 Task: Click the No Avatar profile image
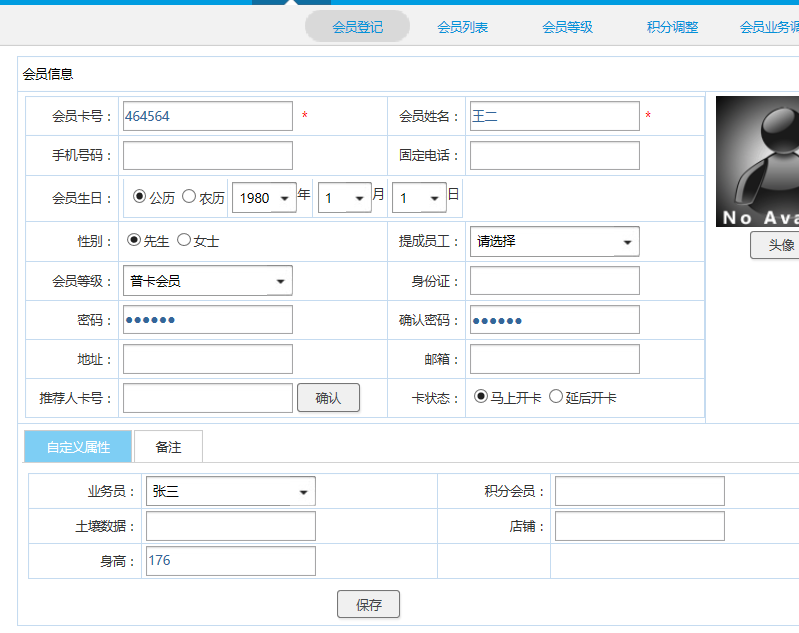coord(758,162)
